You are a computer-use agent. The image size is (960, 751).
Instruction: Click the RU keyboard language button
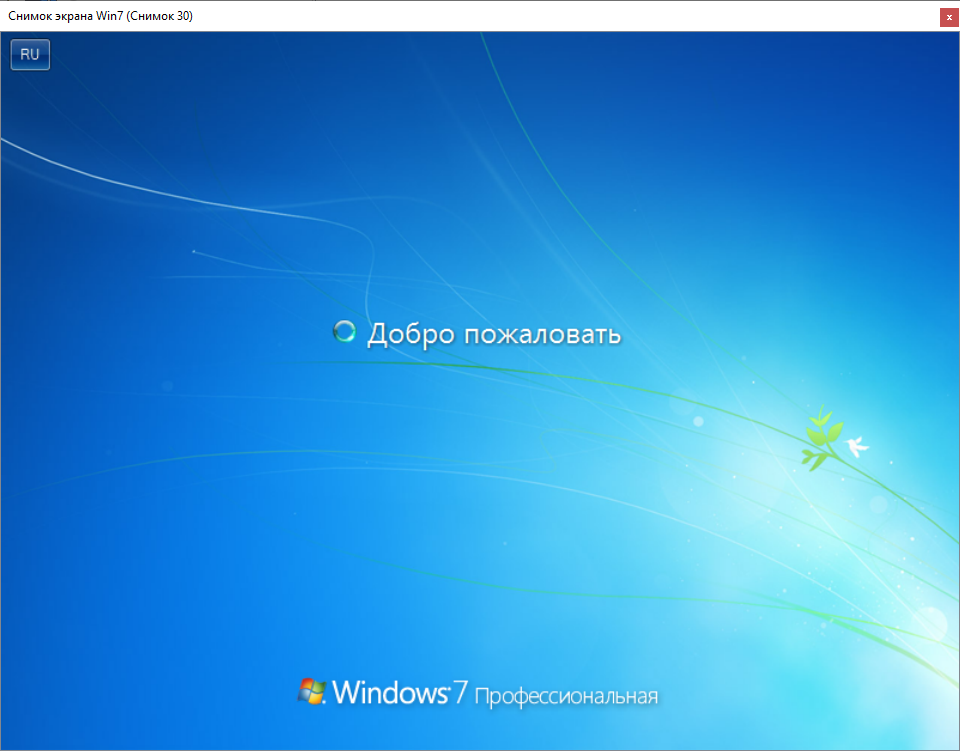[x=30, y=54]
